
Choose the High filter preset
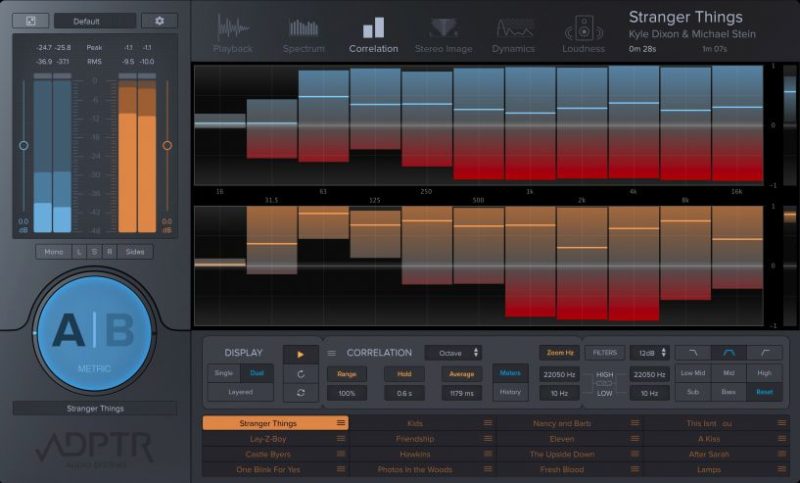coord(764,373)
